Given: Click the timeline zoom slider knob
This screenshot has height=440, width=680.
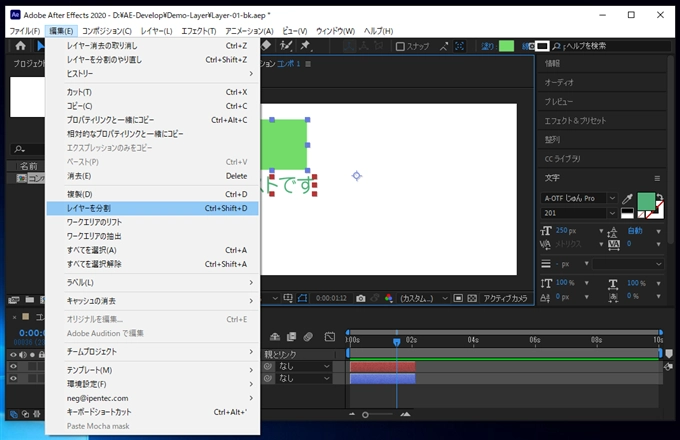Looking at the screenshot, I should [365, 415].
